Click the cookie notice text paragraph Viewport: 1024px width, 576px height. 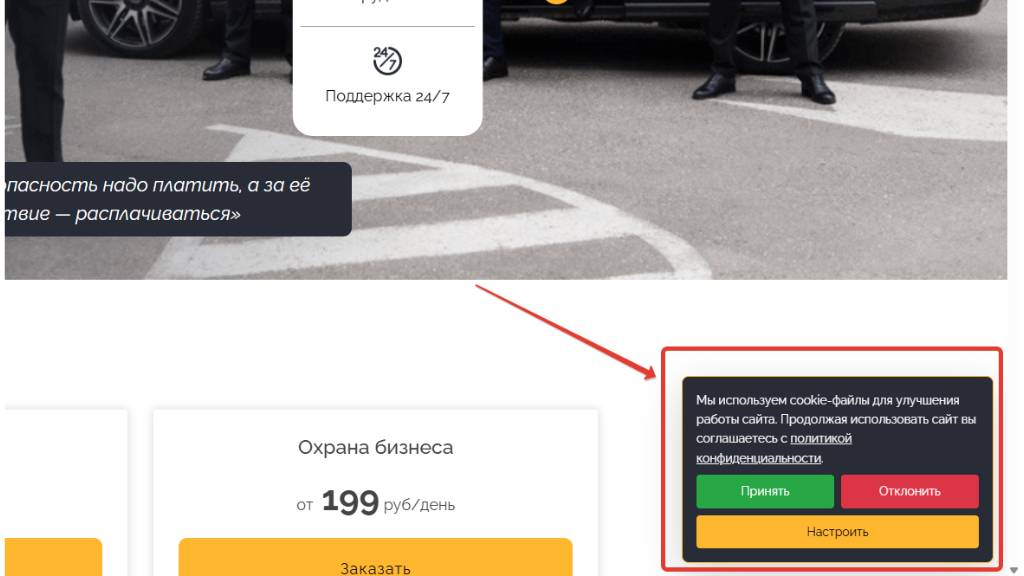(x=836, y=428)
